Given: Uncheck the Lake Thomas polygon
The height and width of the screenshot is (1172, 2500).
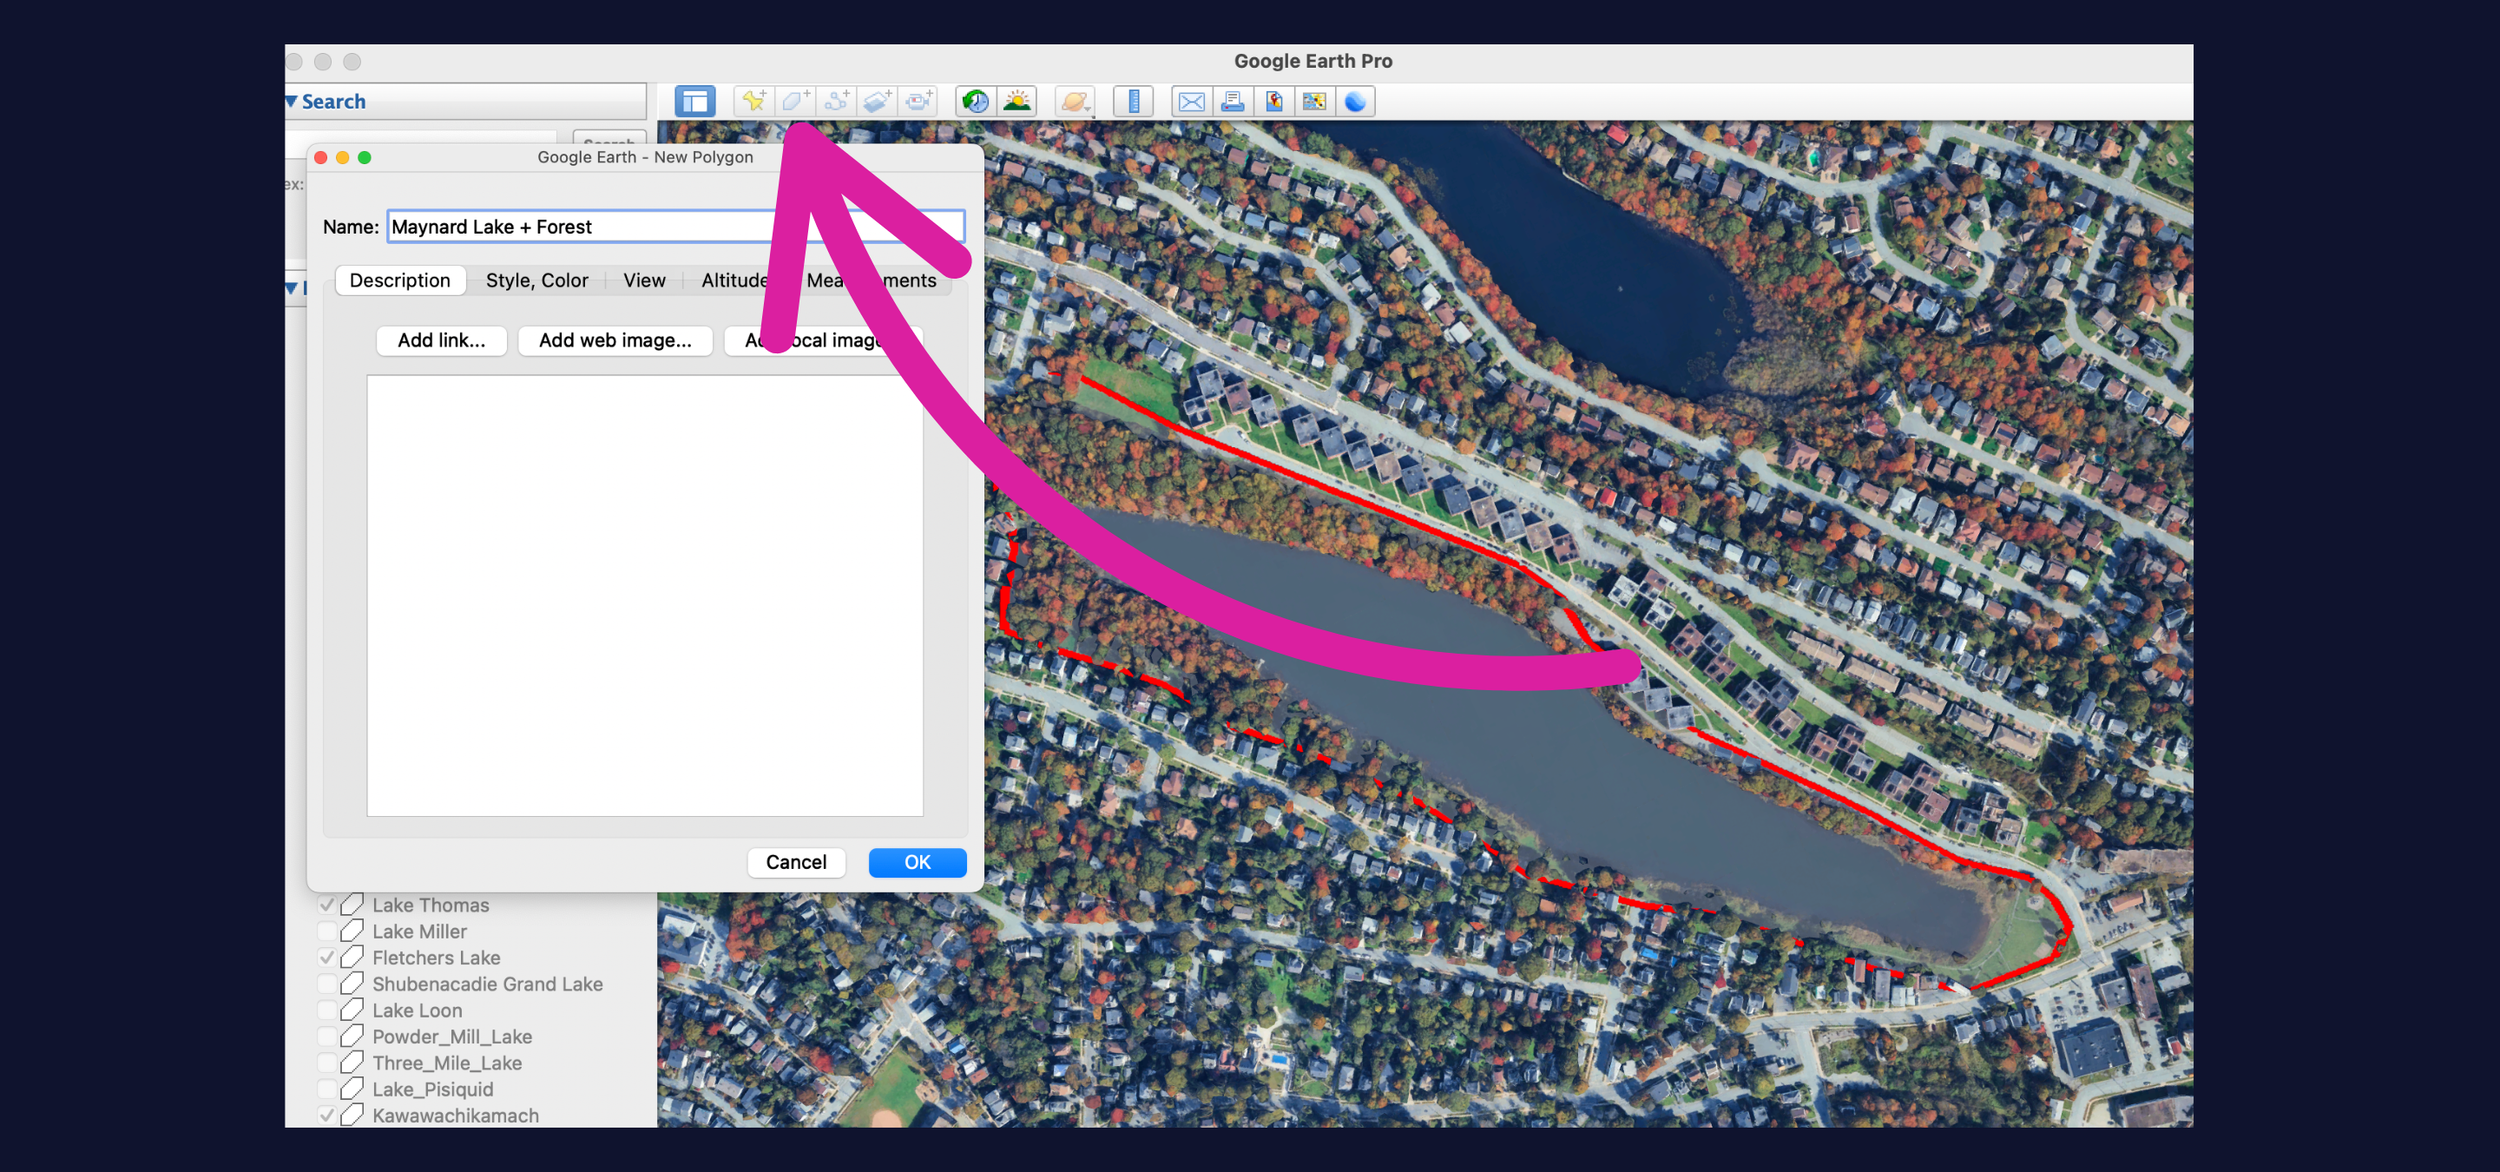Looking at the screenshot, I should tap(328, 905).
